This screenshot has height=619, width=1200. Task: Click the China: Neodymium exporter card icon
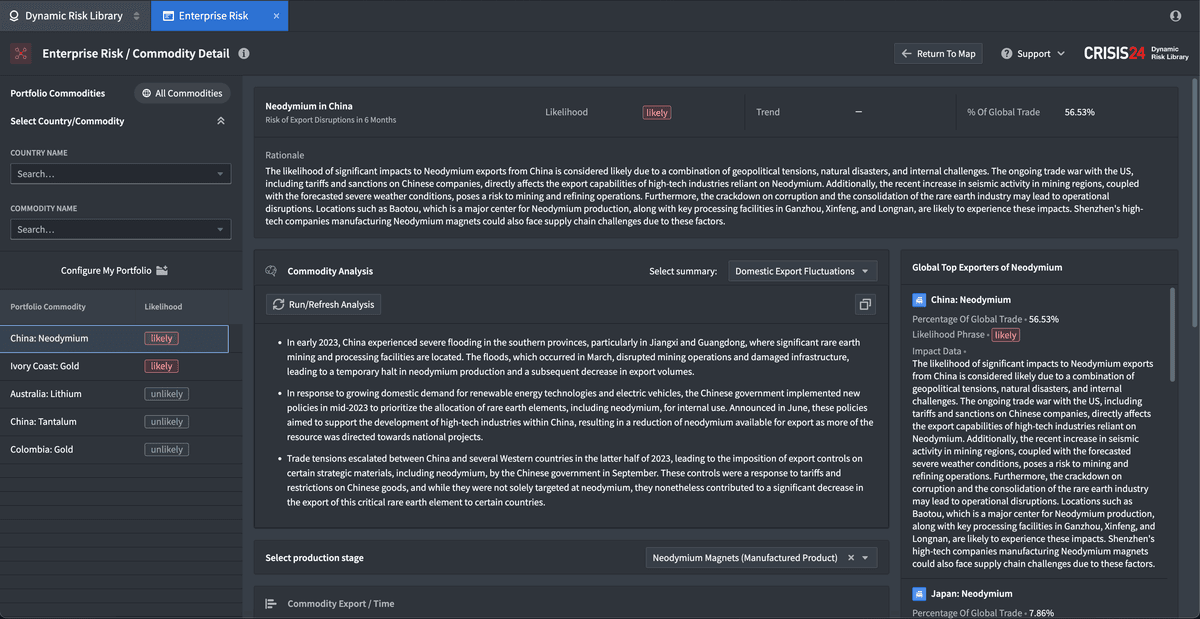tap(919, 300)
